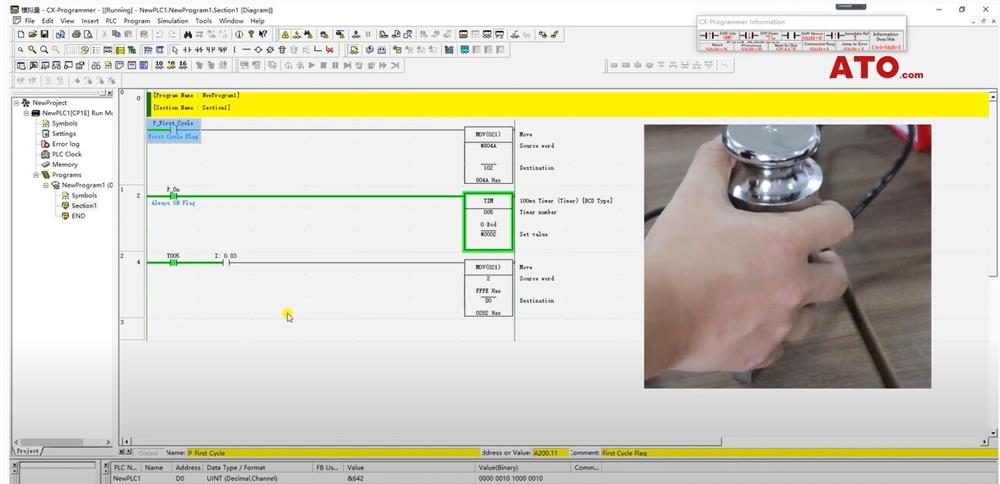This screenshot has width=1000, height=484.
Task: Click the project tree horizontal scrollbar
Action: pos(62,442)
